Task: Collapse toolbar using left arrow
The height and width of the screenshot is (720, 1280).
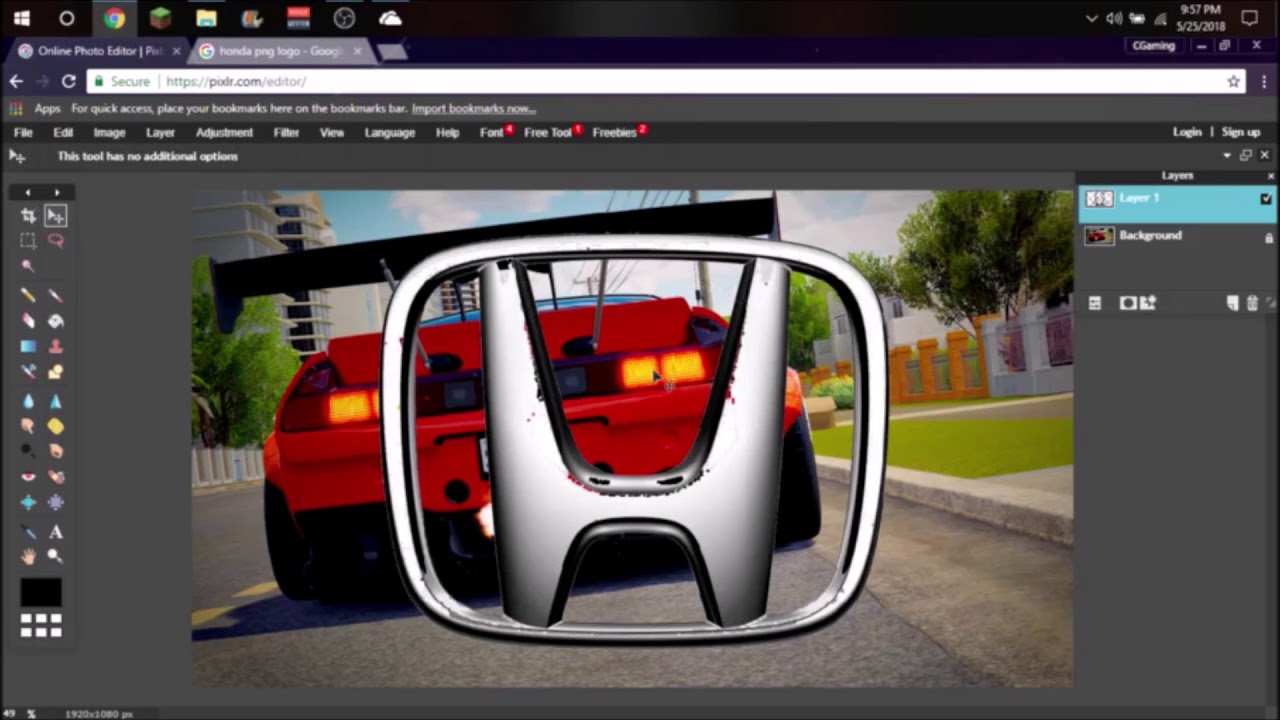Action: pyautogui.click(x=28, y=192)
